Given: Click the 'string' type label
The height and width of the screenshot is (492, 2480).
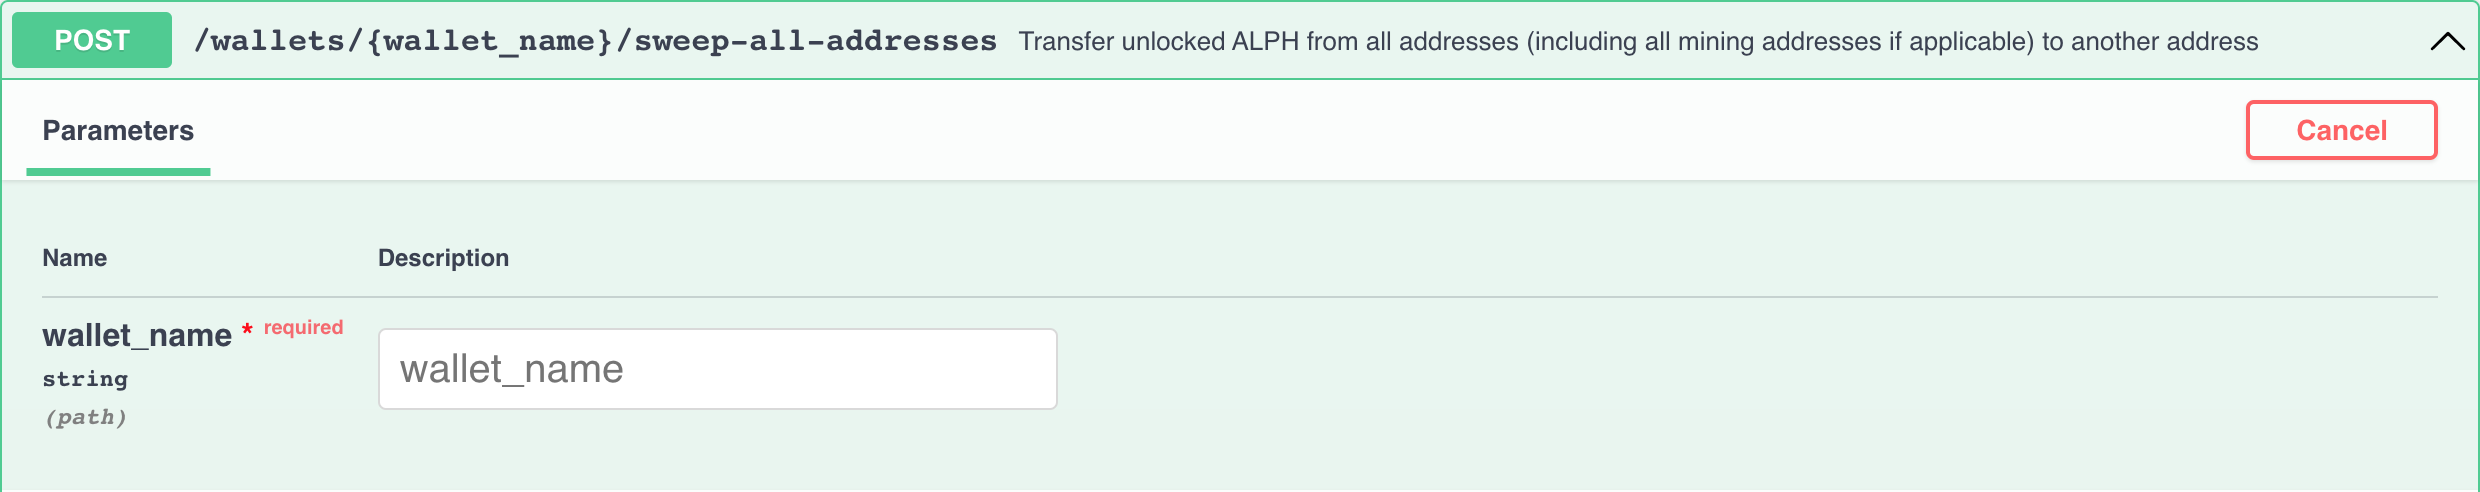Looking at the screenshot, I should (85, 379).
